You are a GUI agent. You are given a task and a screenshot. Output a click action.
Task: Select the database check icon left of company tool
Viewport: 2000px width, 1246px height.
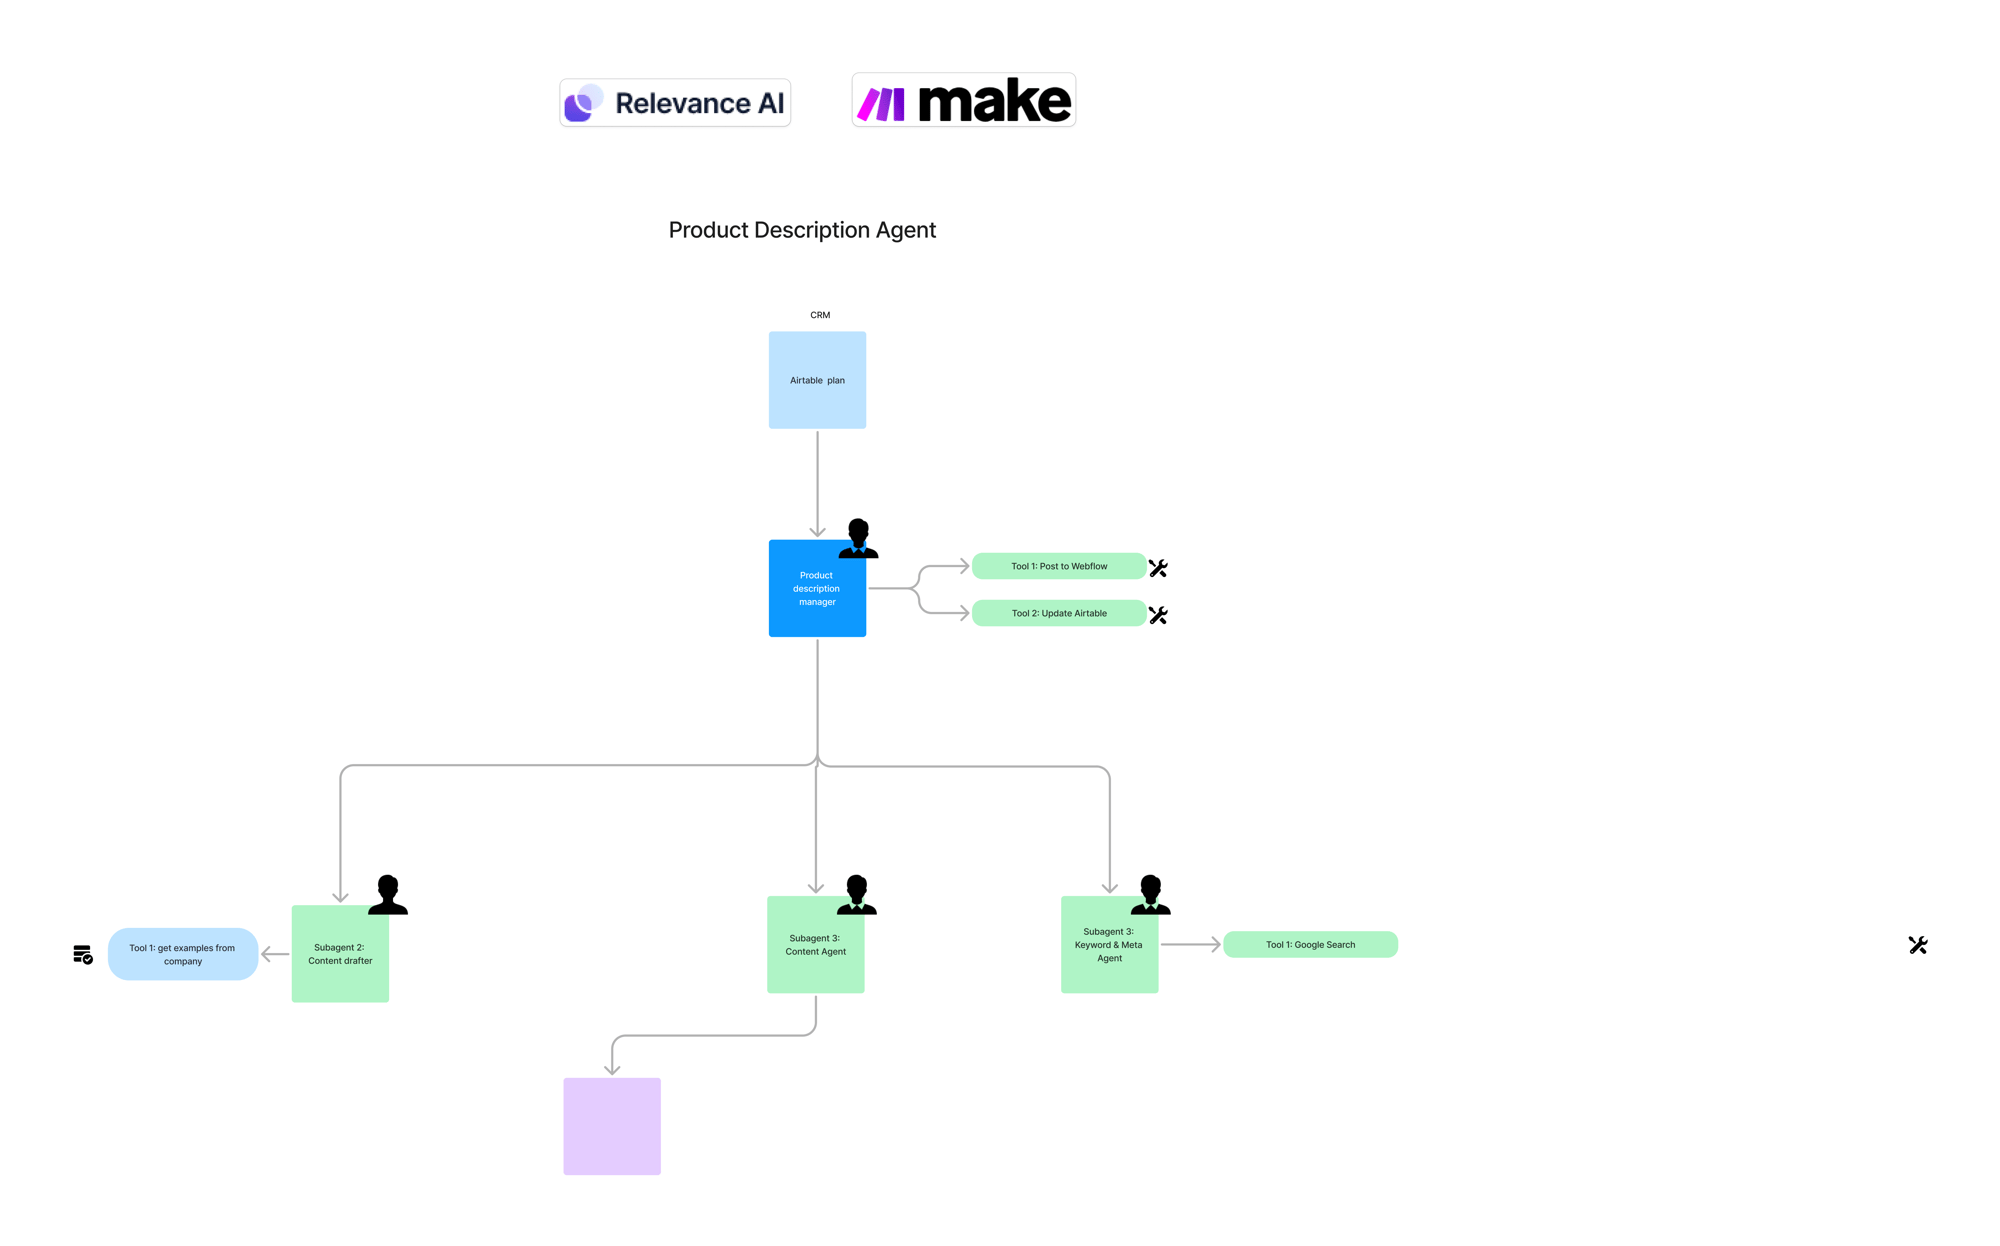tap(83, 954)
